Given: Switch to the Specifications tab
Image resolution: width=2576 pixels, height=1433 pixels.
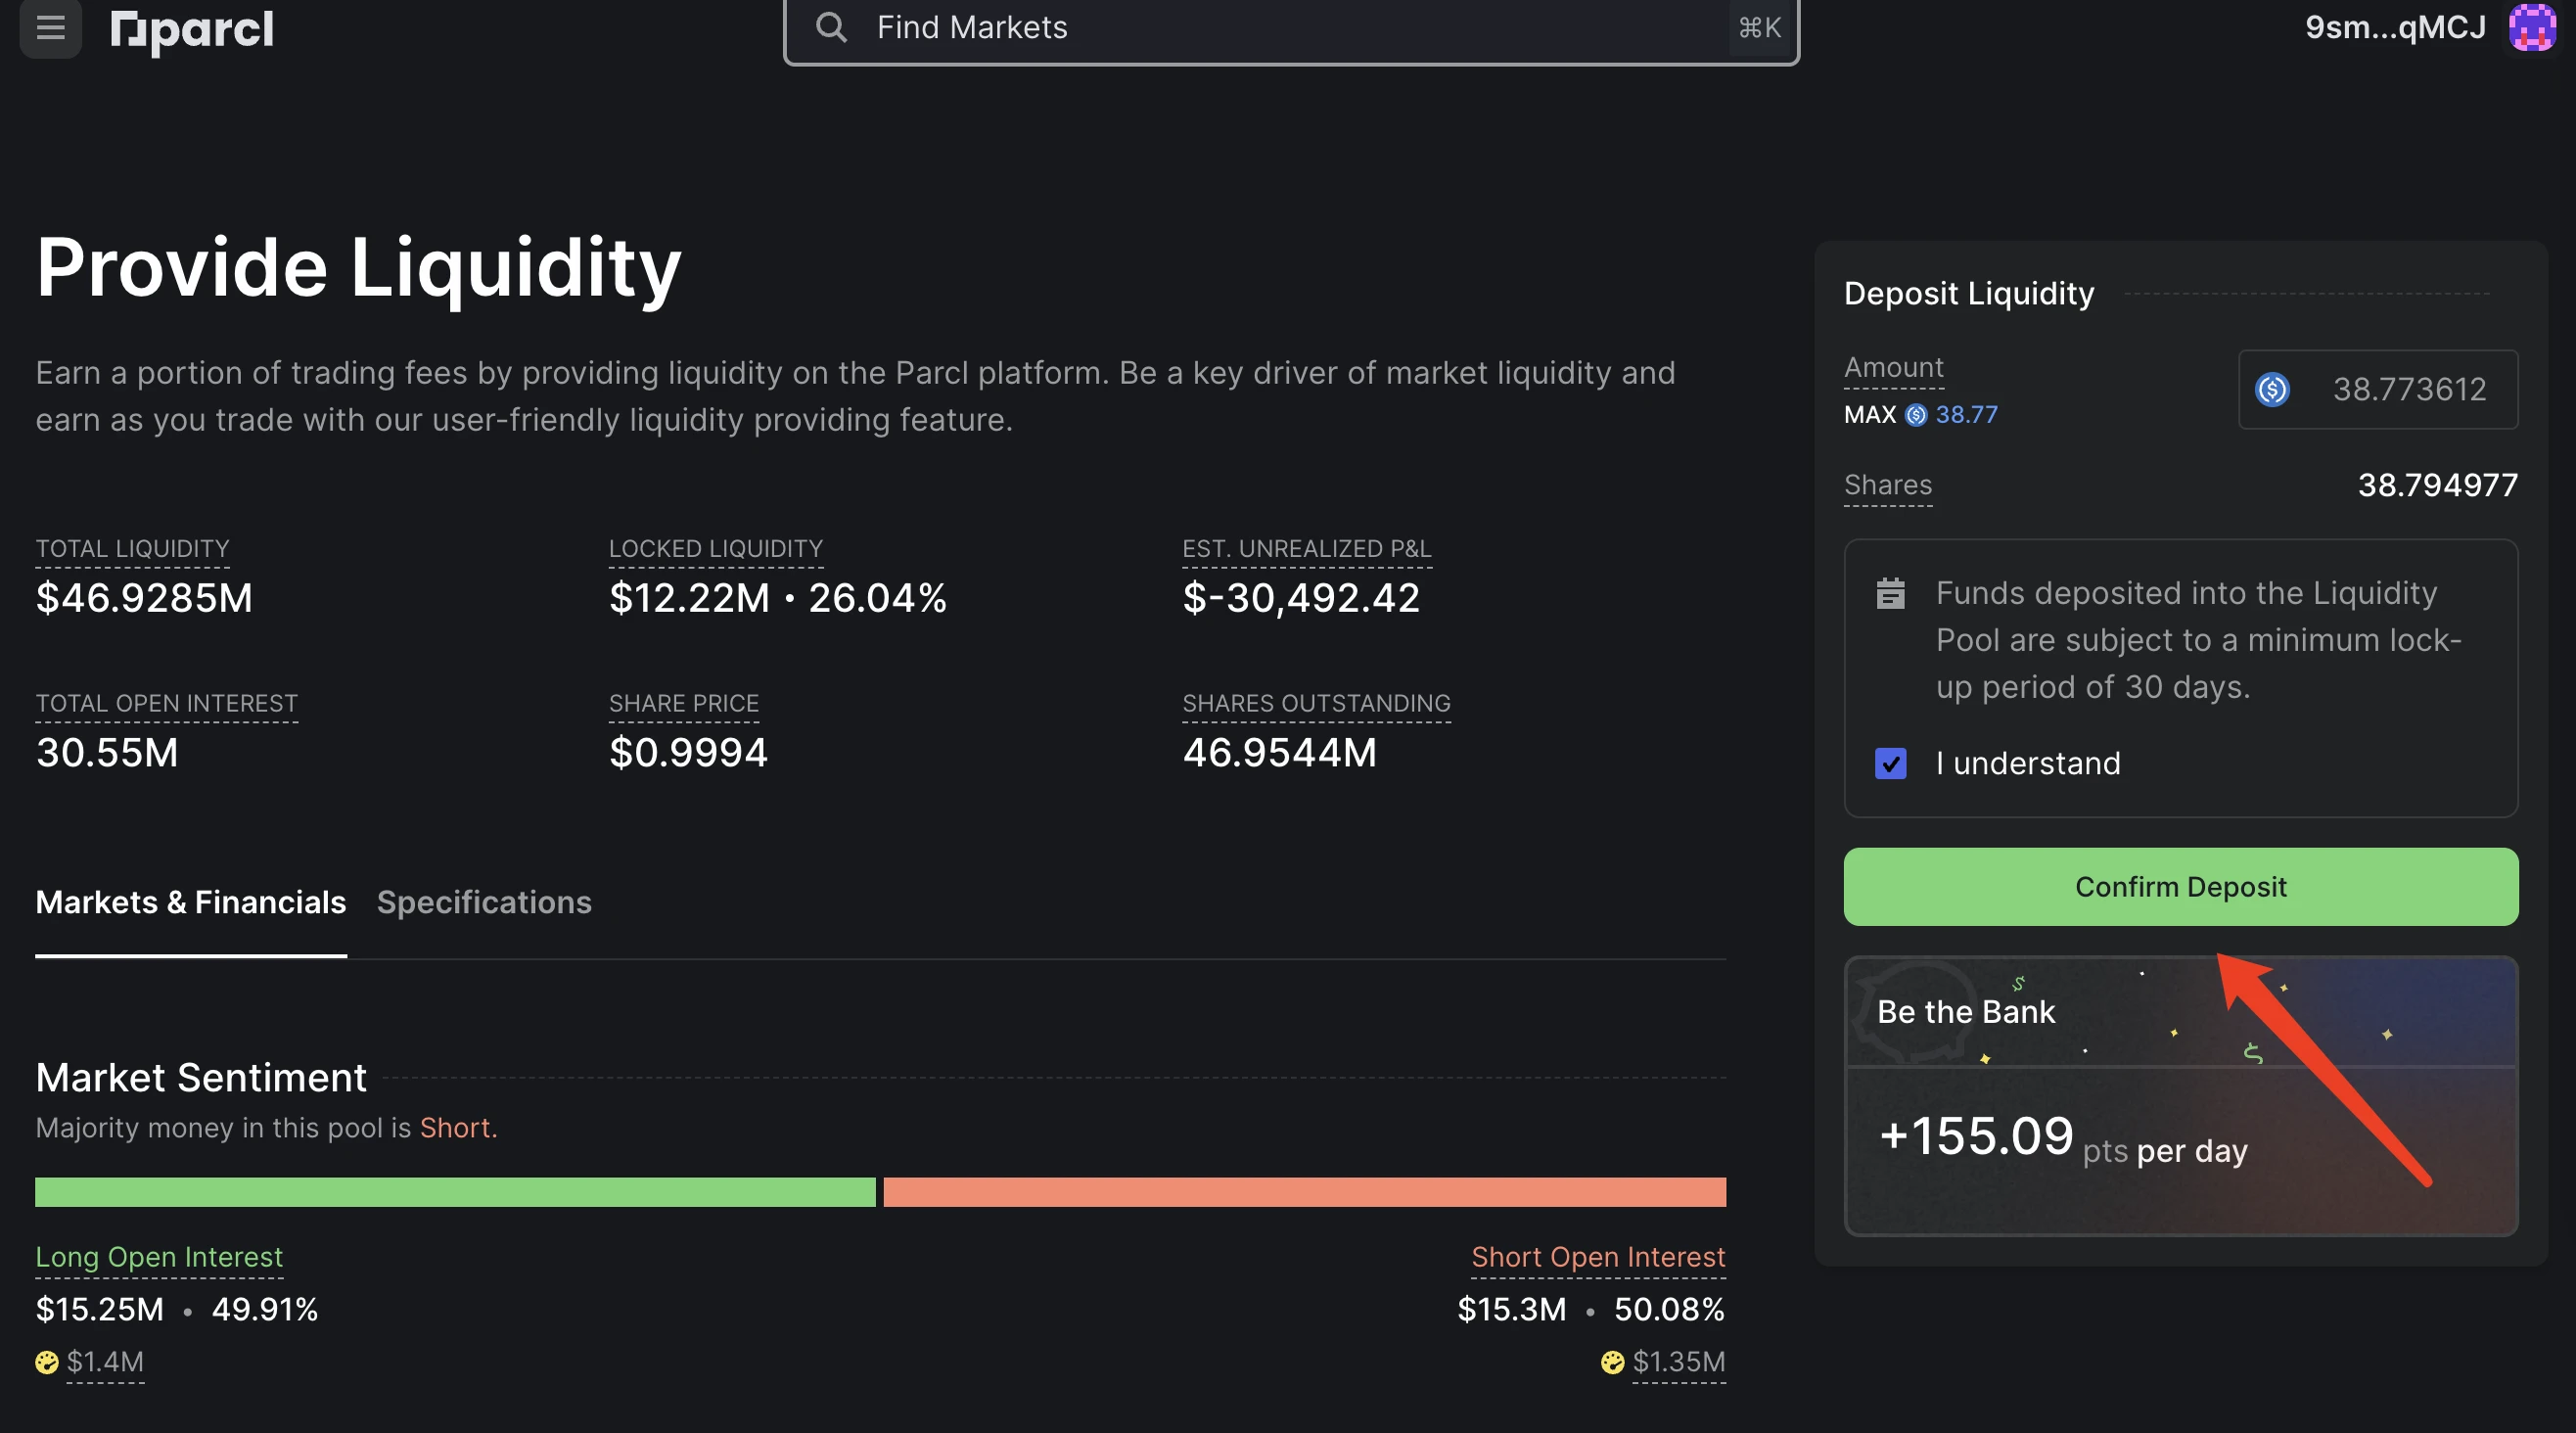Looking at the screenshot, I should click(x=484, y=902).
